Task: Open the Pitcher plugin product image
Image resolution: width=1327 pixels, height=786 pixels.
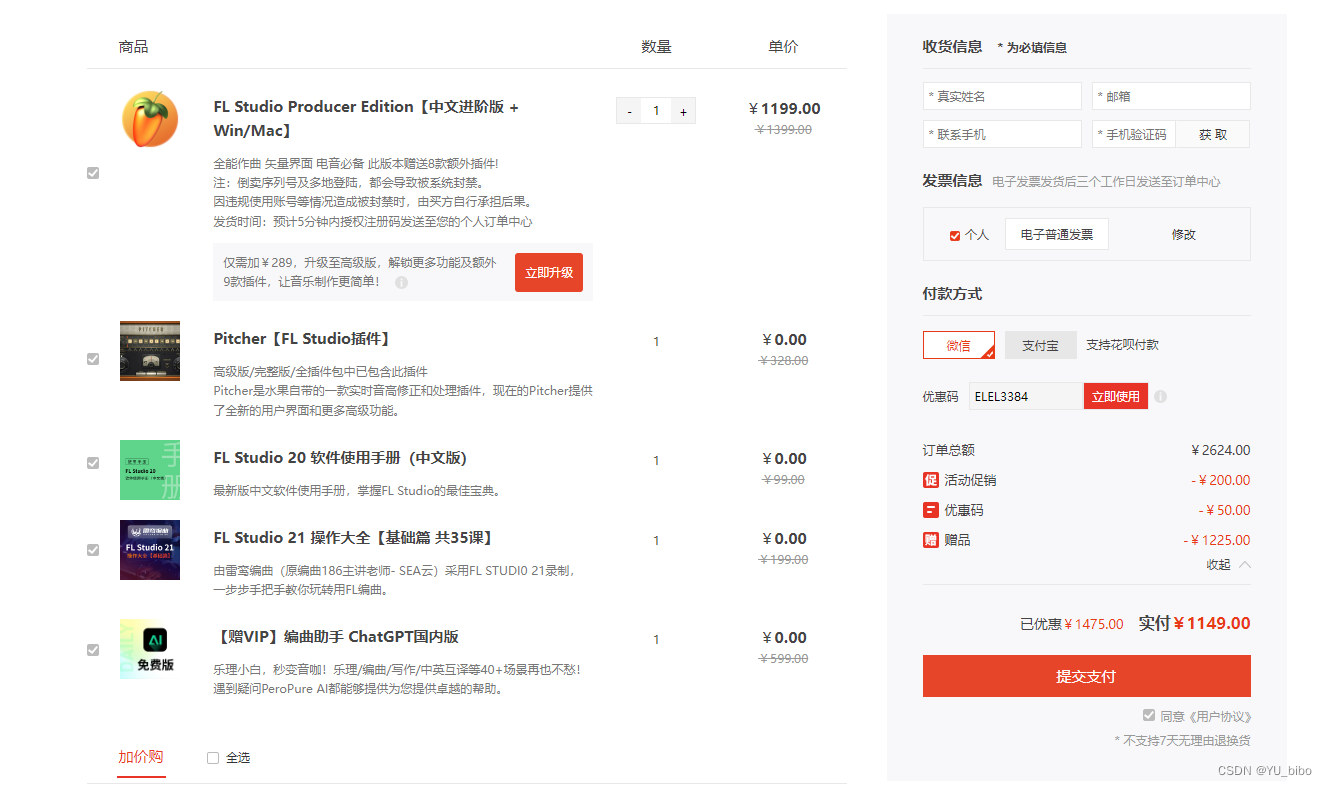Action: point(150,350)
